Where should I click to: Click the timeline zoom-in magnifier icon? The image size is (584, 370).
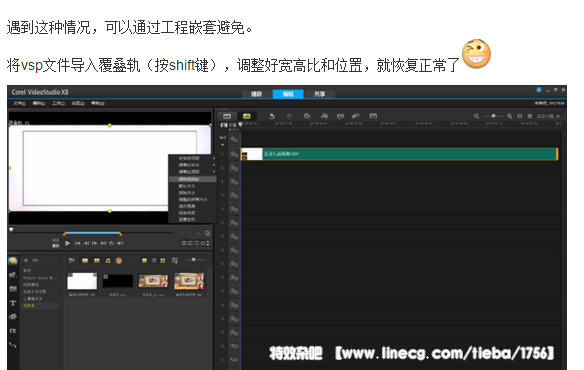(509, 116)
